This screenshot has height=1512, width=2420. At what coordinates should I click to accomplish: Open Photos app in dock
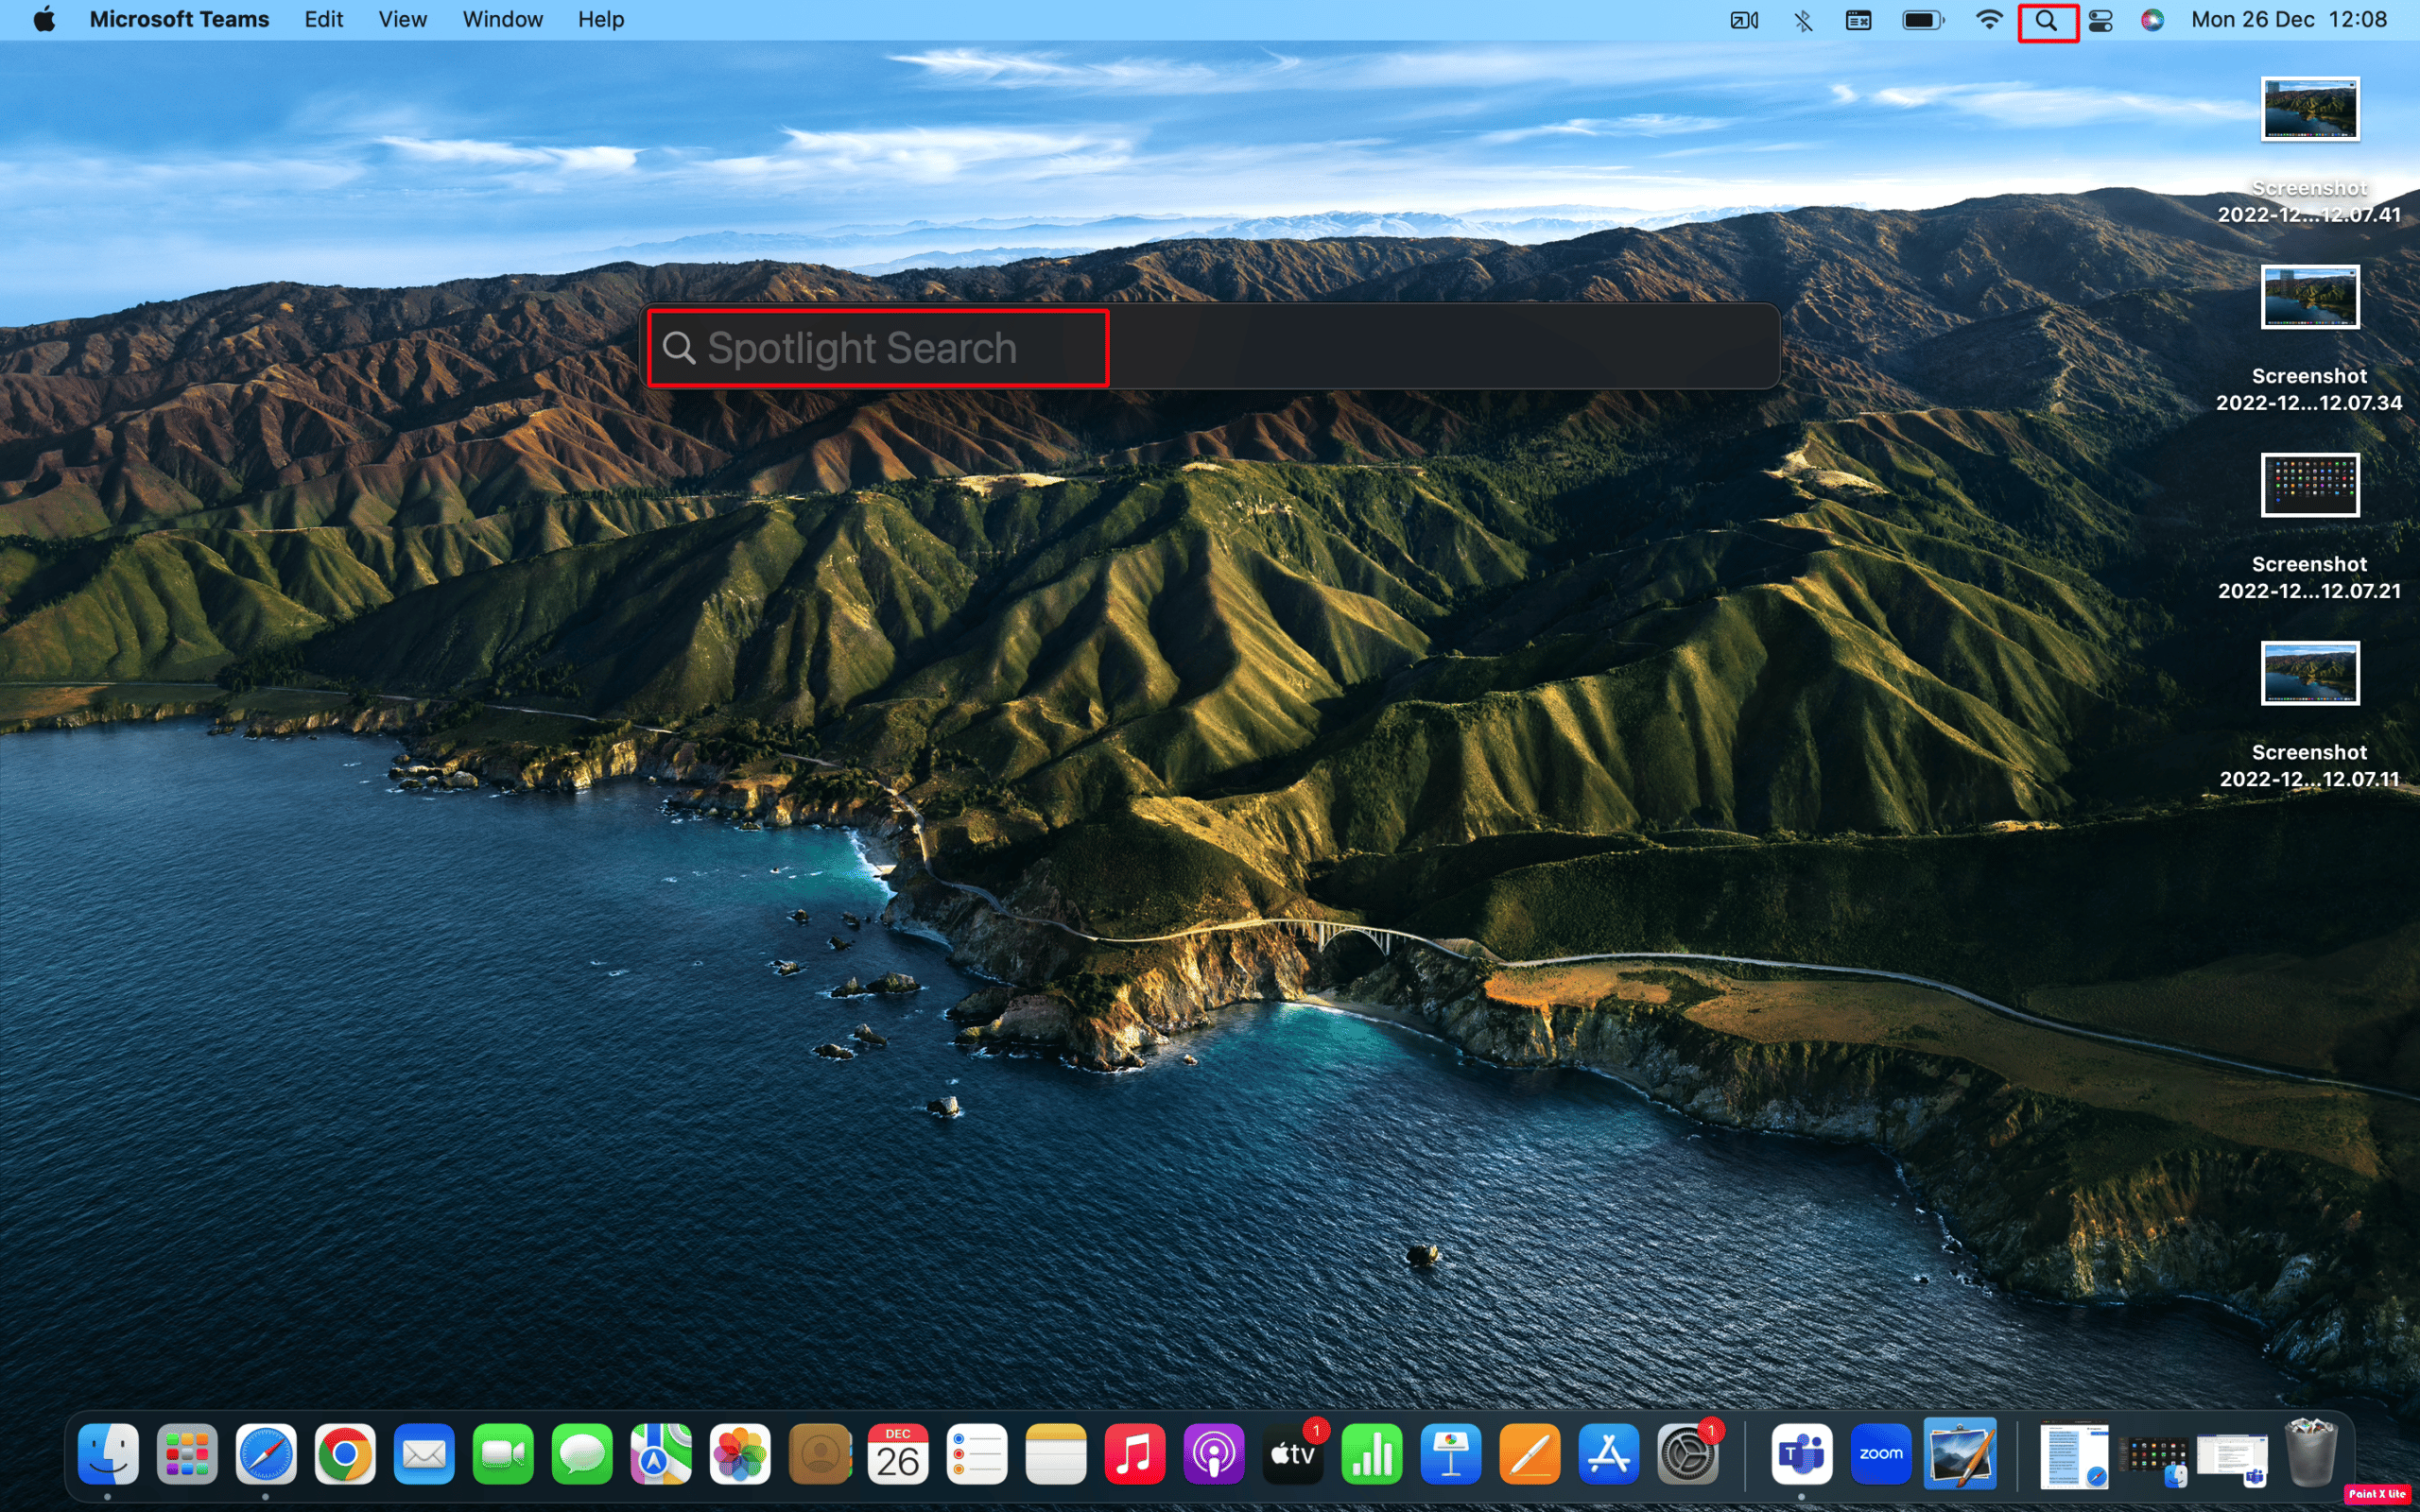click(740, 1452)
